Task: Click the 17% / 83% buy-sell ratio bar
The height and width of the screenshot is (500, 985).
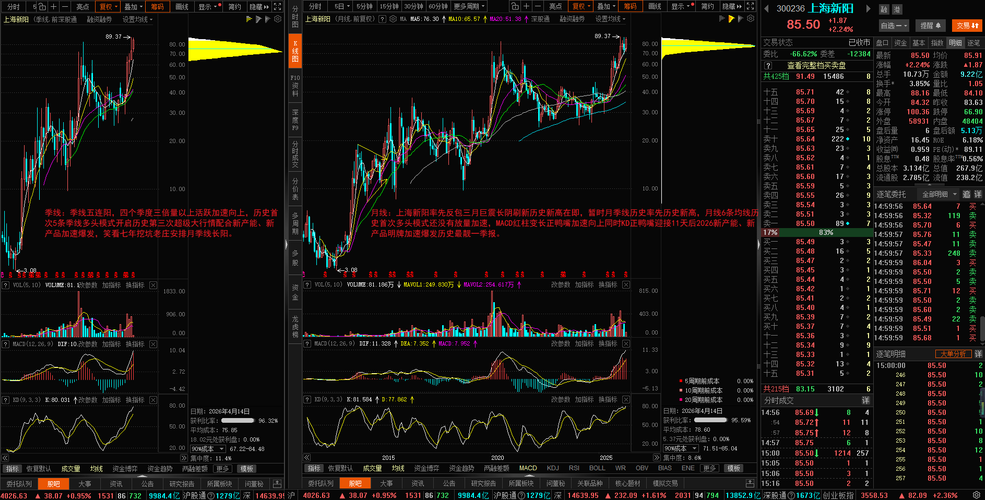Action: click(x=817, y=232)
